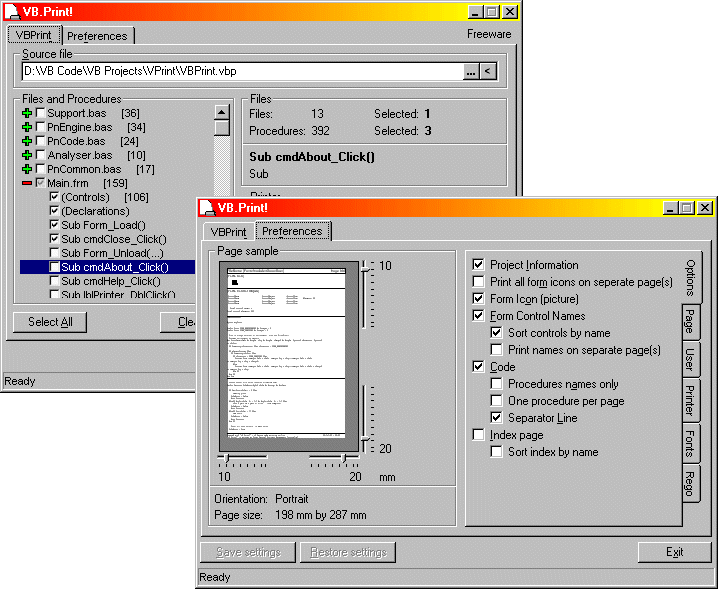
Task: Check Sub Form_Unload(...) checkbox
Action: point(54,253)
